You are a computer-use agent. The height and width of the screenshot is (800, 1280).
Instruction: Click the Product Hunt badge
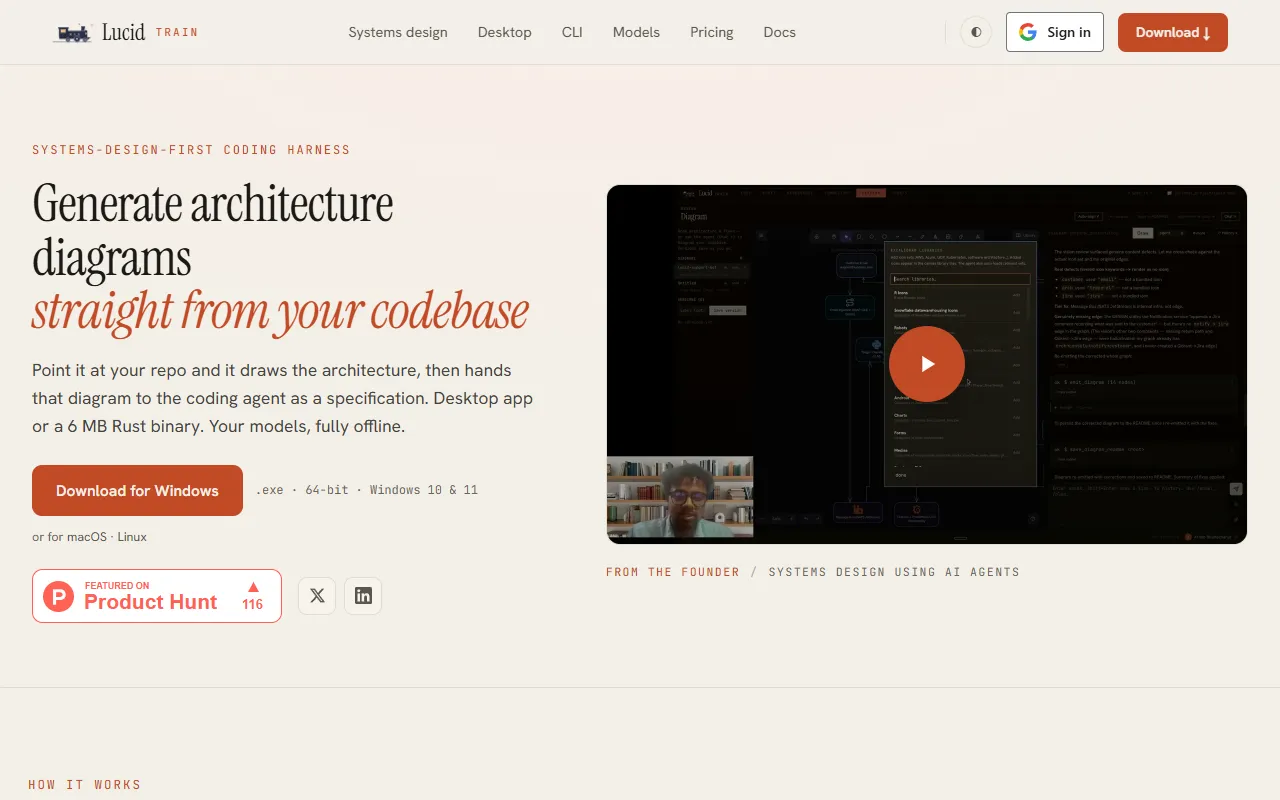[157, 596]
